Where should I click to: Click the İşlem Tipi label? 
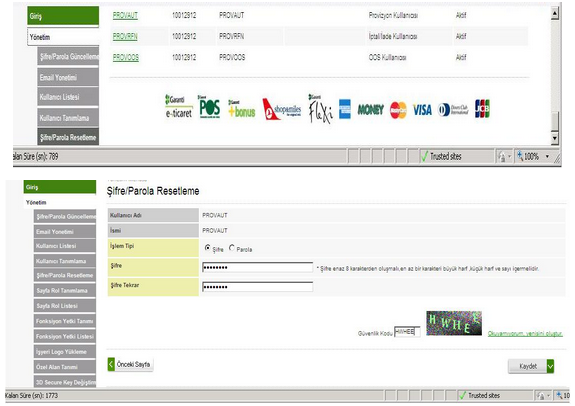122,246
